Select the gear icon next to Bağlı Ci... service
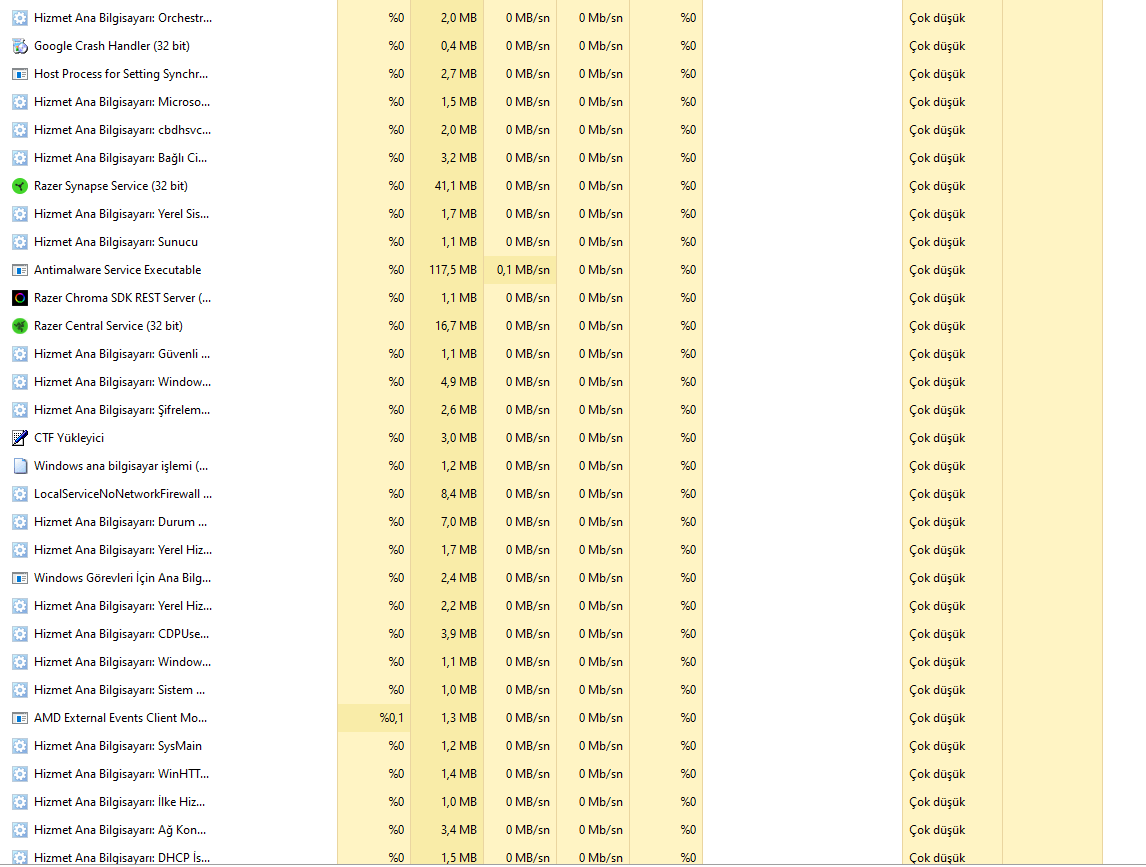Image resolution: width=1146 pixels, height=867 pixels. [20, 158]
